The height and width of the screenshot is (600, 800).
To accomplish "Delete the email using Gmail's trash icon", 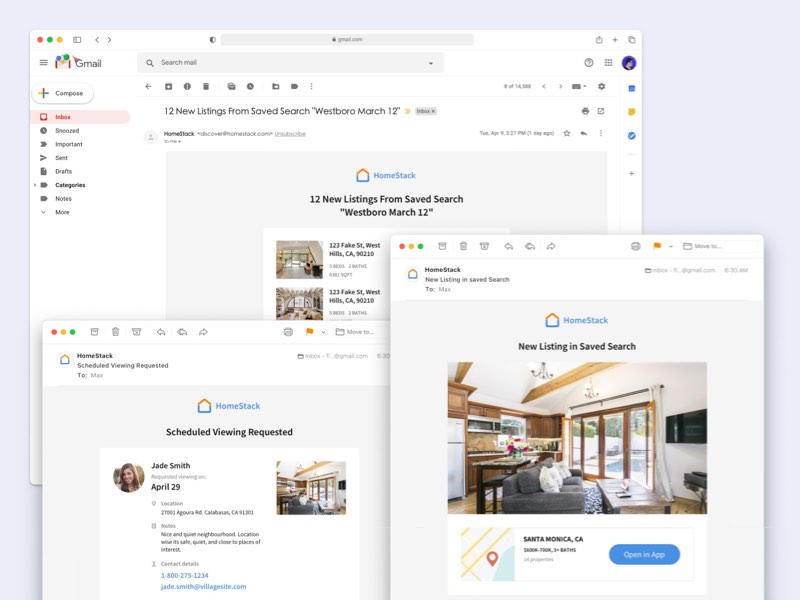I will 206,86.
